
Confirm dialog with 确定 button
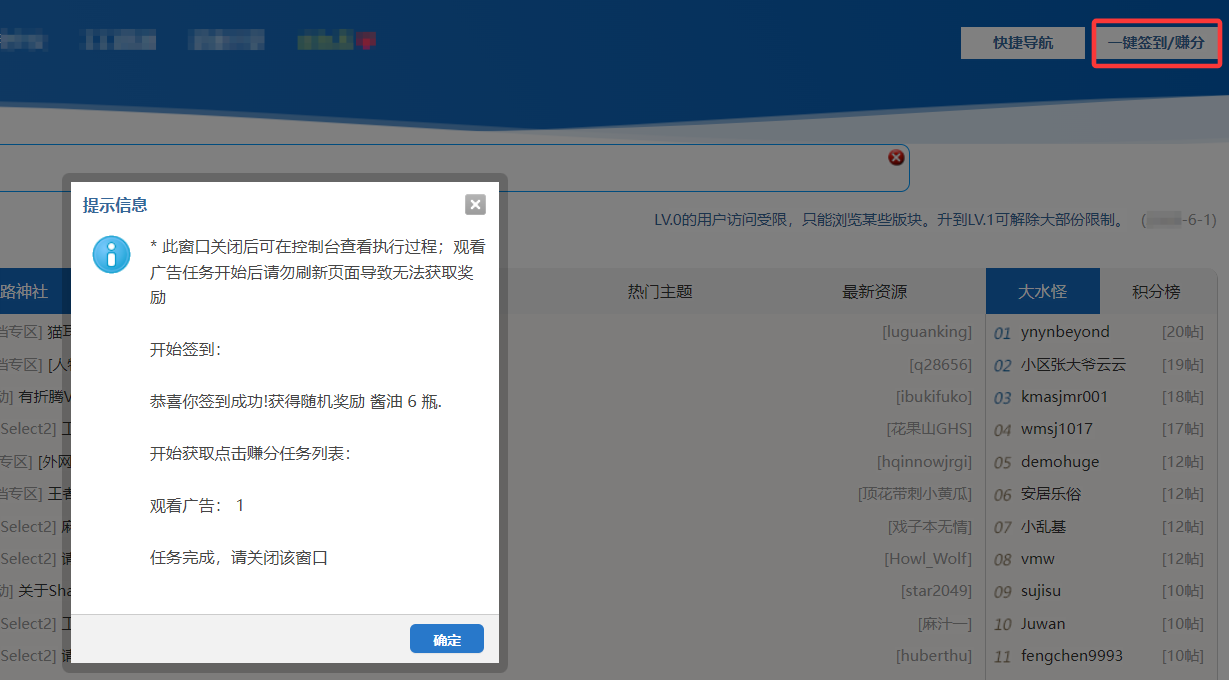coord(447,639)
